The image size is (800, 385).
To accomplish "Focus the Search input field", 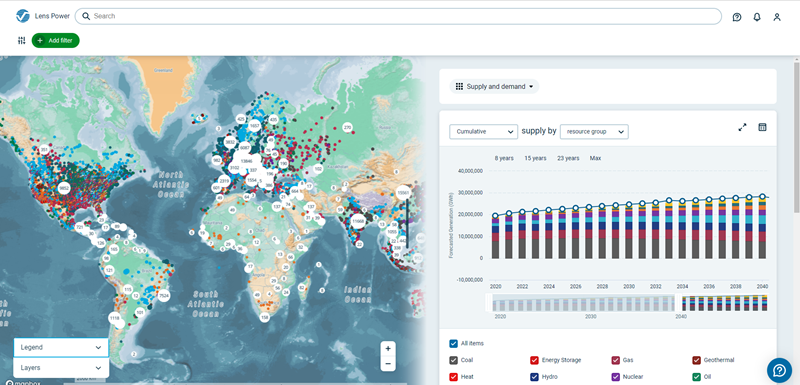I will pyautogui.click(x=398, y=16).
